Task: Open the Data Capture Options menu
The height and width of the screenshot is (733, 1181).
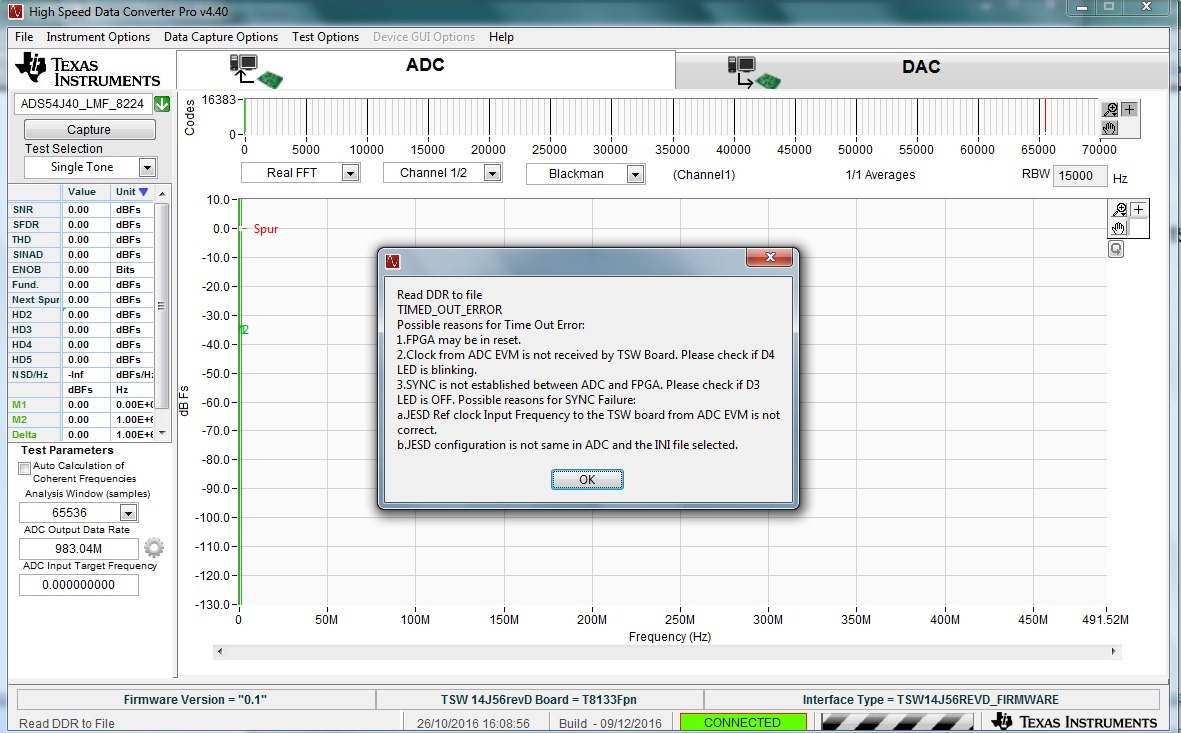Action: click(x=221, y=37)
